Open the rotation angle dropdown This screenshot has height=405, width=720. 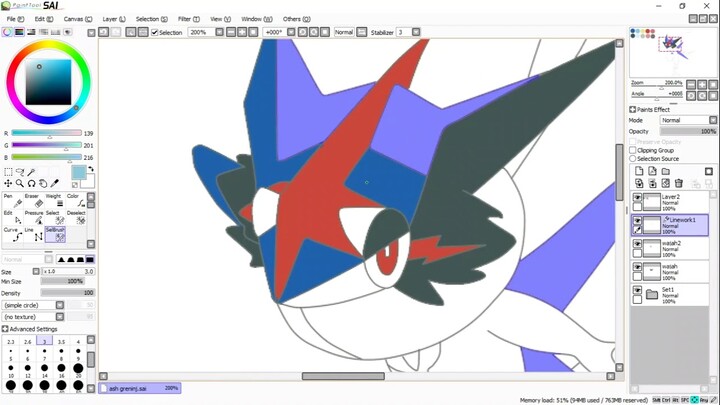click(x=291, y=32)
